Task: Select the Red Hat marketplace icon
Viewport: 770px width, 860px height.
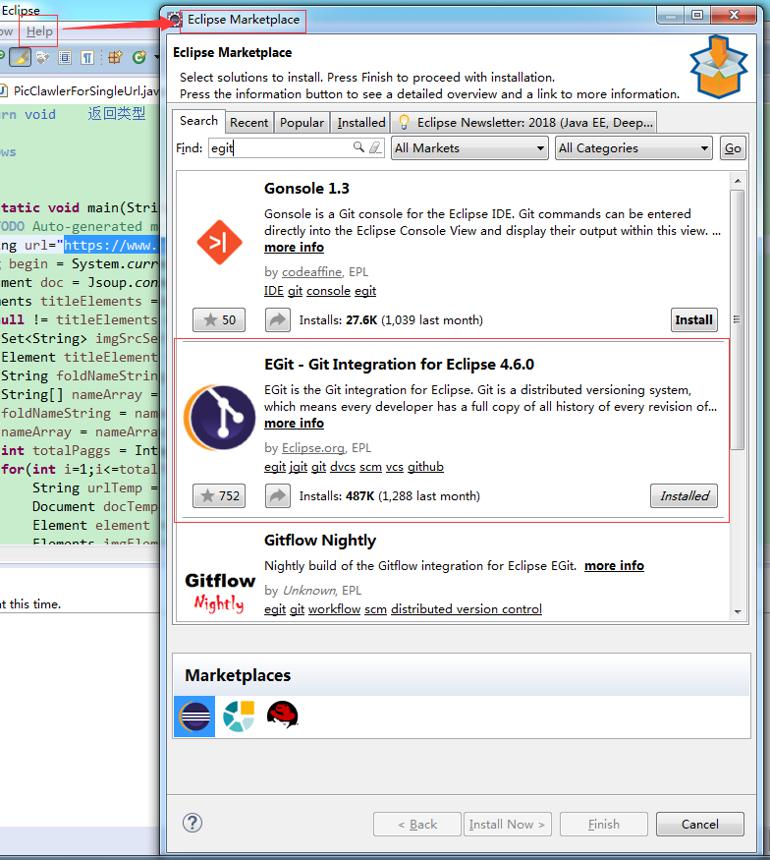Action: pyautogui.click(x=282, y=715)
